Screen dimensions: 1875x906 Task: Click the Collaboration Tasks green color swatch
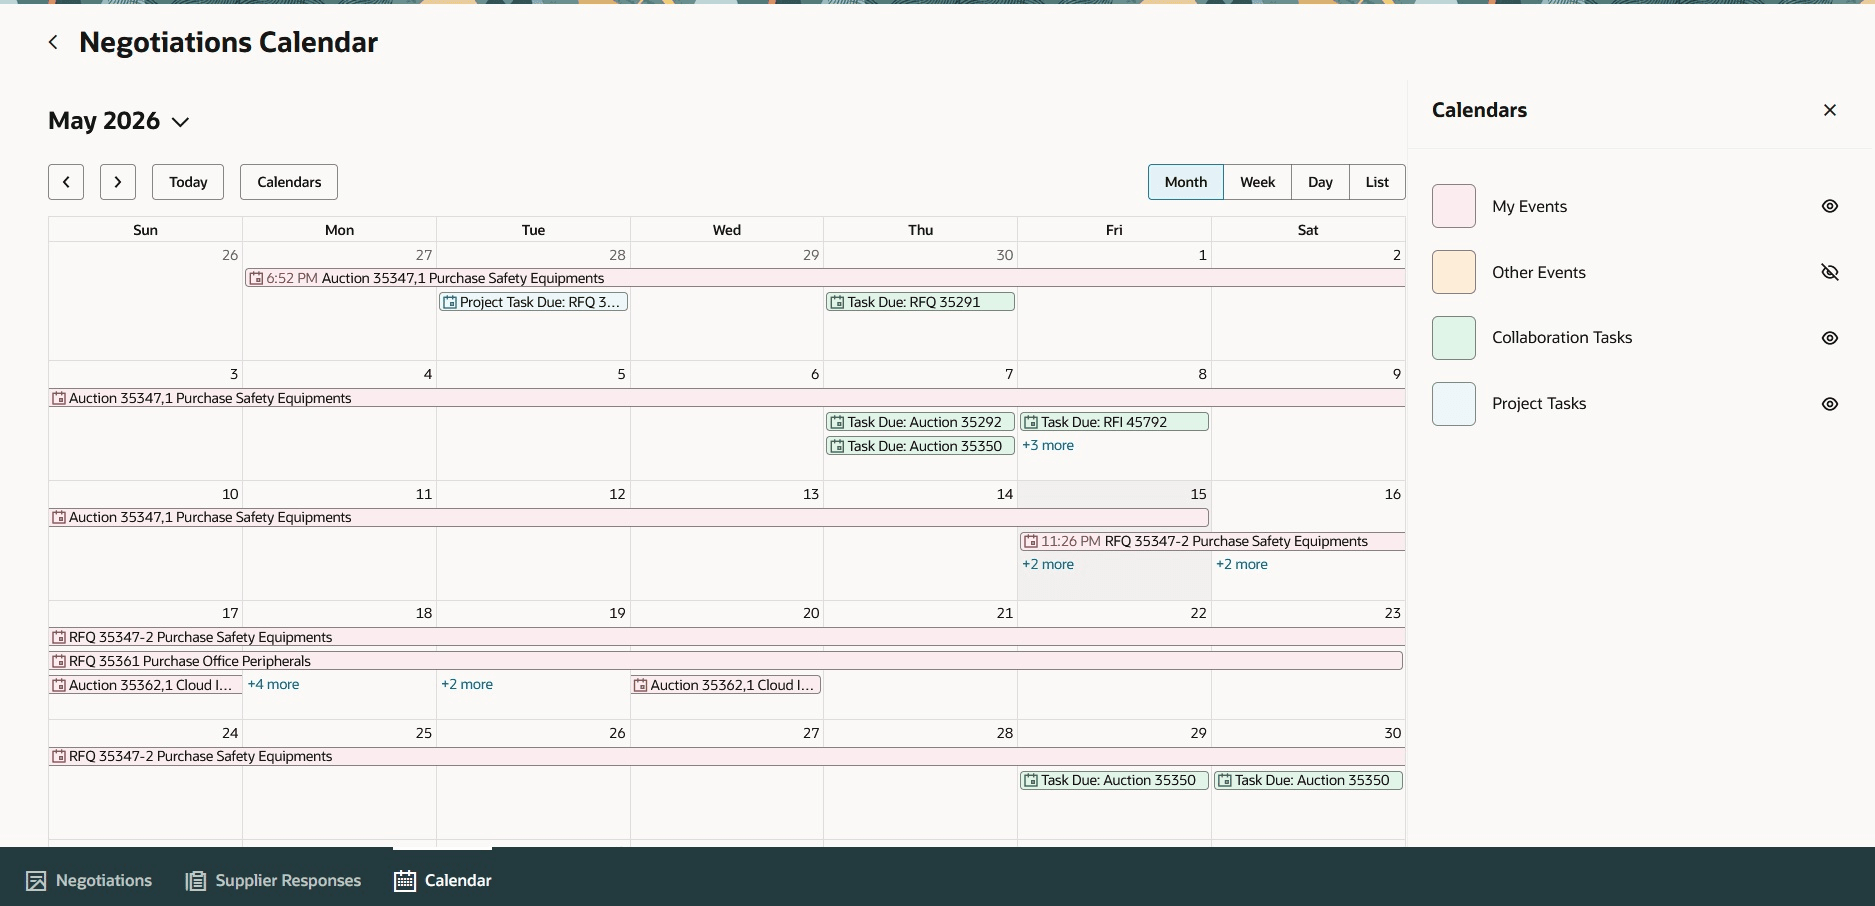[x=1454, y=338]
